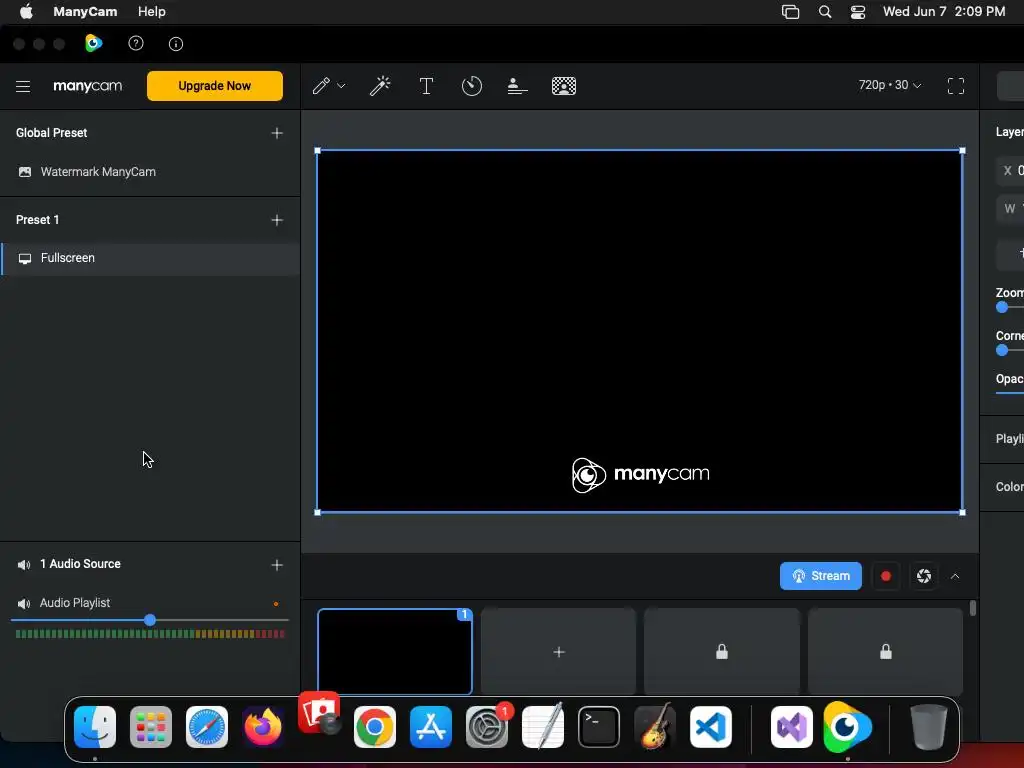Adjust the Corner radius slider handle
Viewport: 1024px width, 768px height.
tap(1002, 350)
